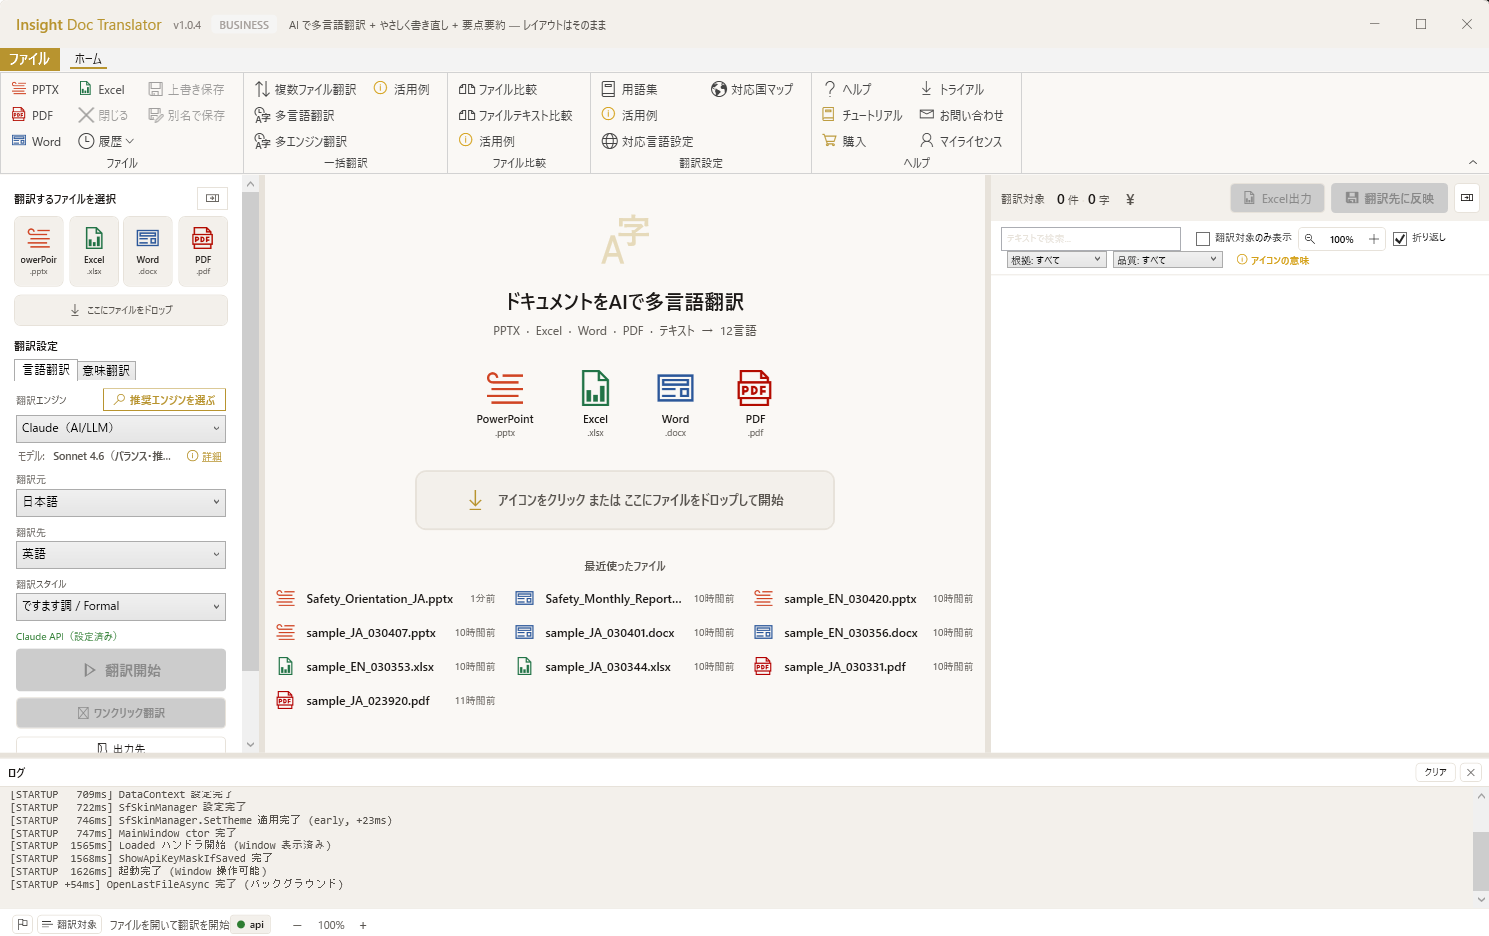Click the ここにファイルをドロップ button in left panel

click(x=121, y=310)
